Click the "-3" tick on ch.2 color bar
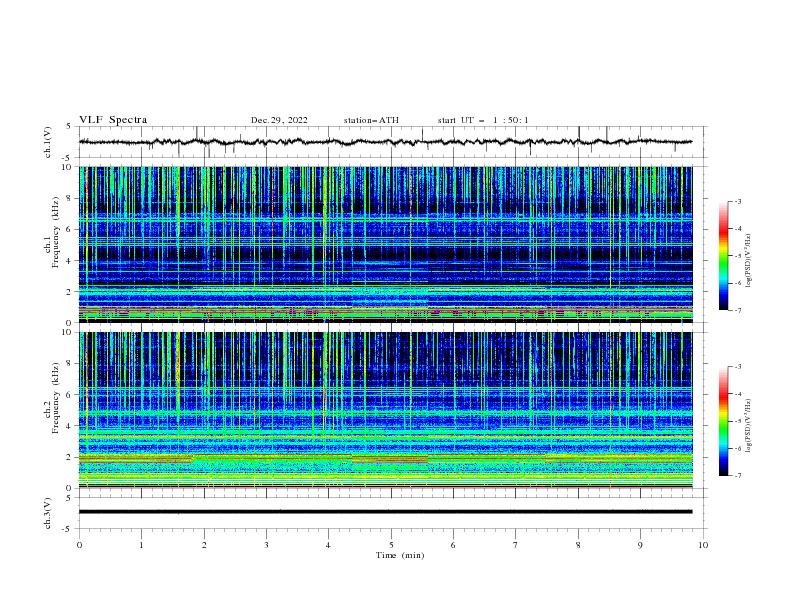The height and width of the screenshot is (612, 792). tap(737, 367)
